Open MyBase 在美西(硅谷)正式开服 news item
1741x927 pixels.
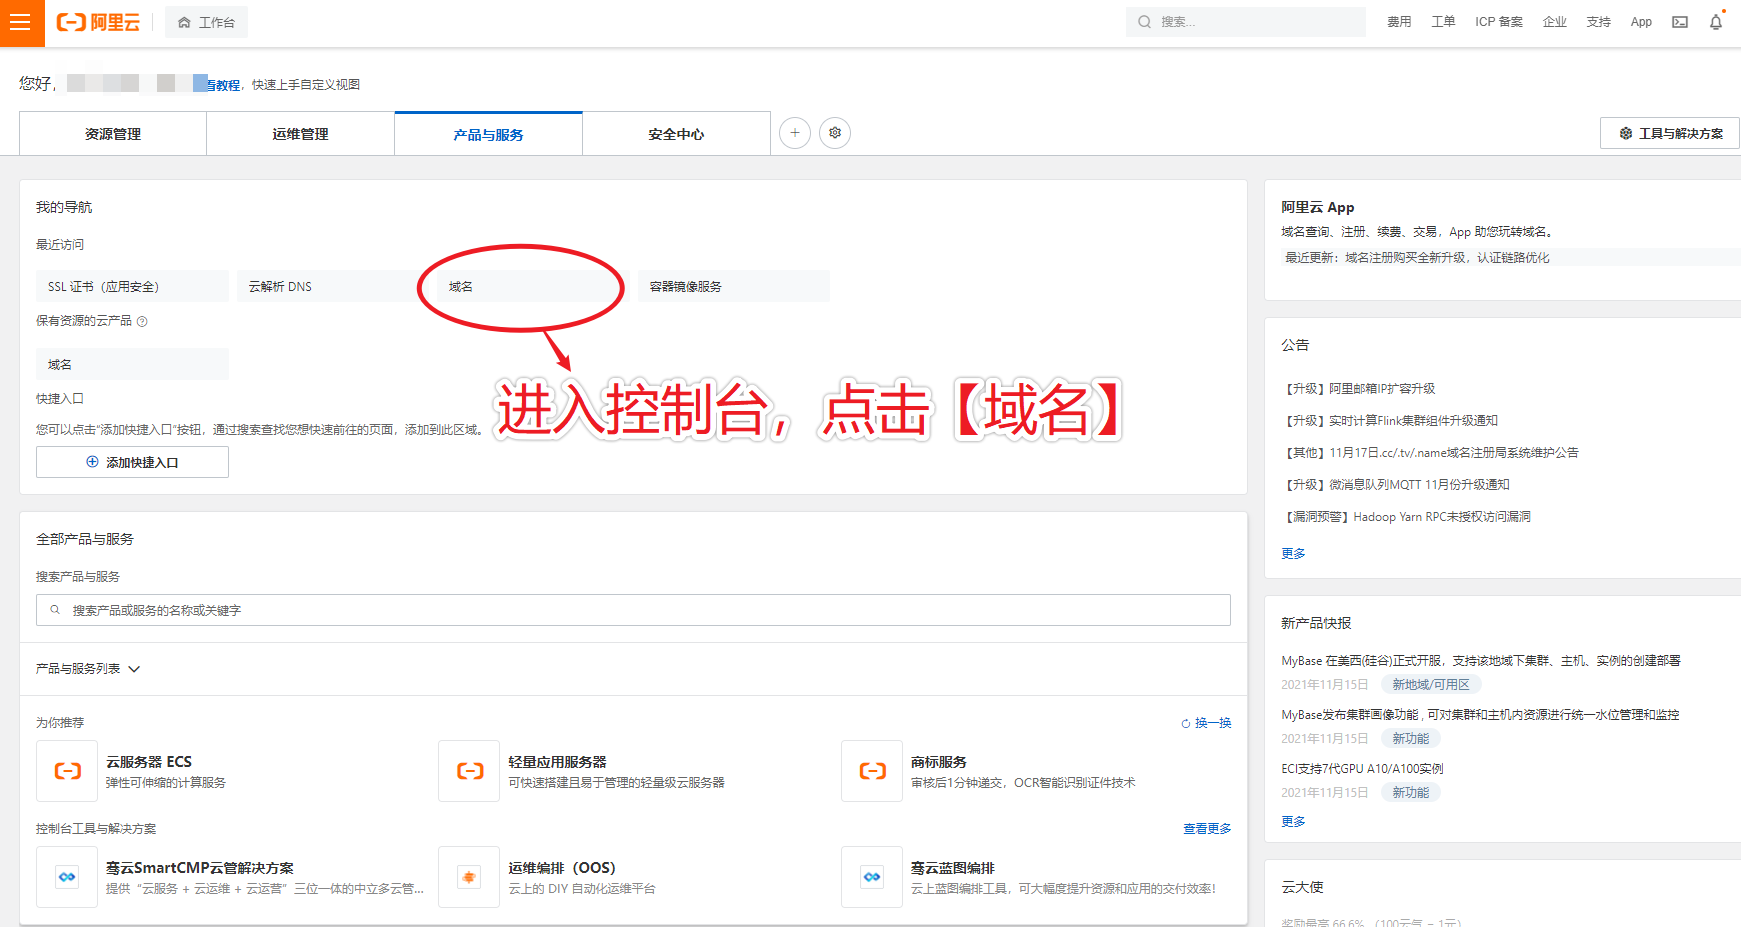point(1481,661)
